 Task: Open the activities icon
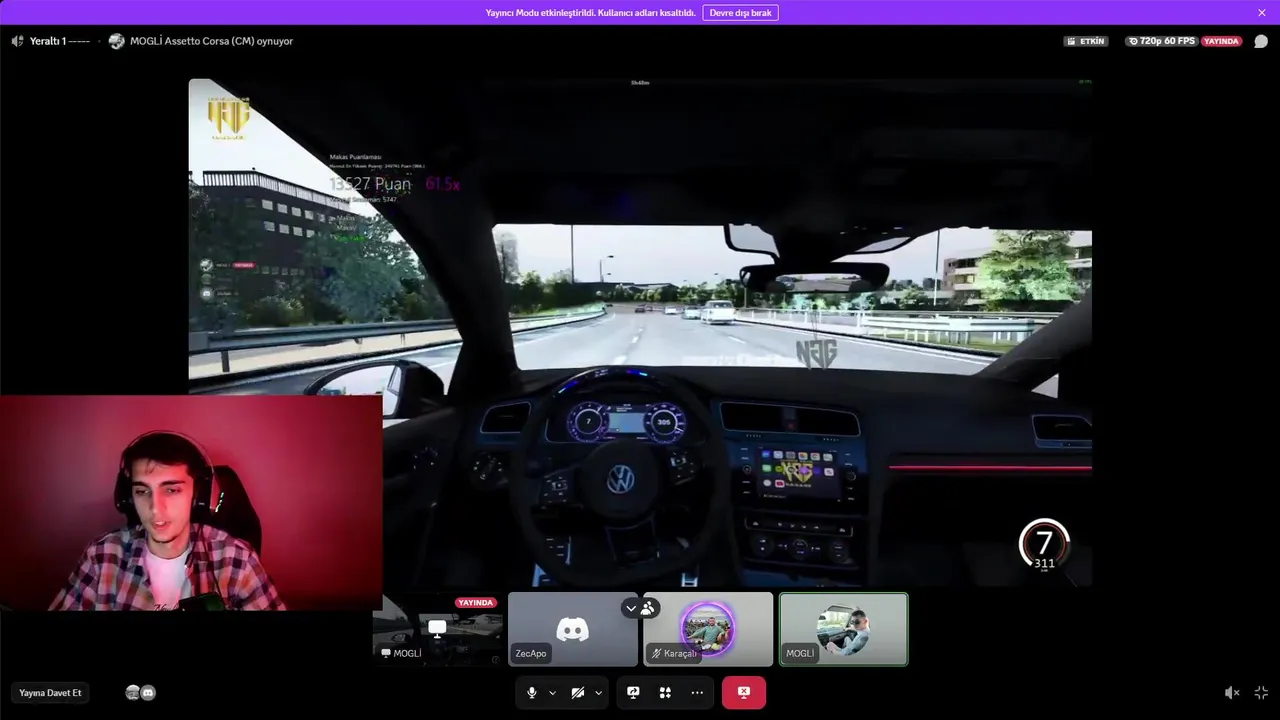coord(665,693)
